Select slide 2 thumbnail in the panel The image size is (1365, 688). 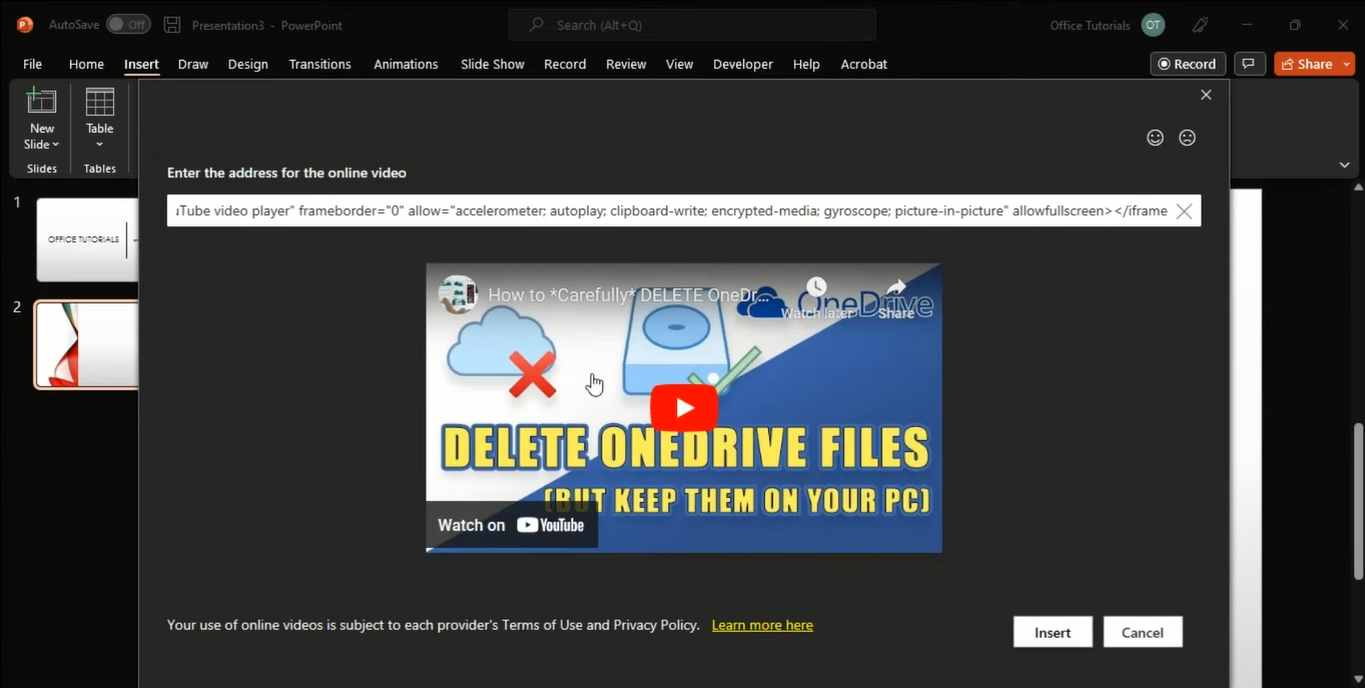(x=86, y=344)
